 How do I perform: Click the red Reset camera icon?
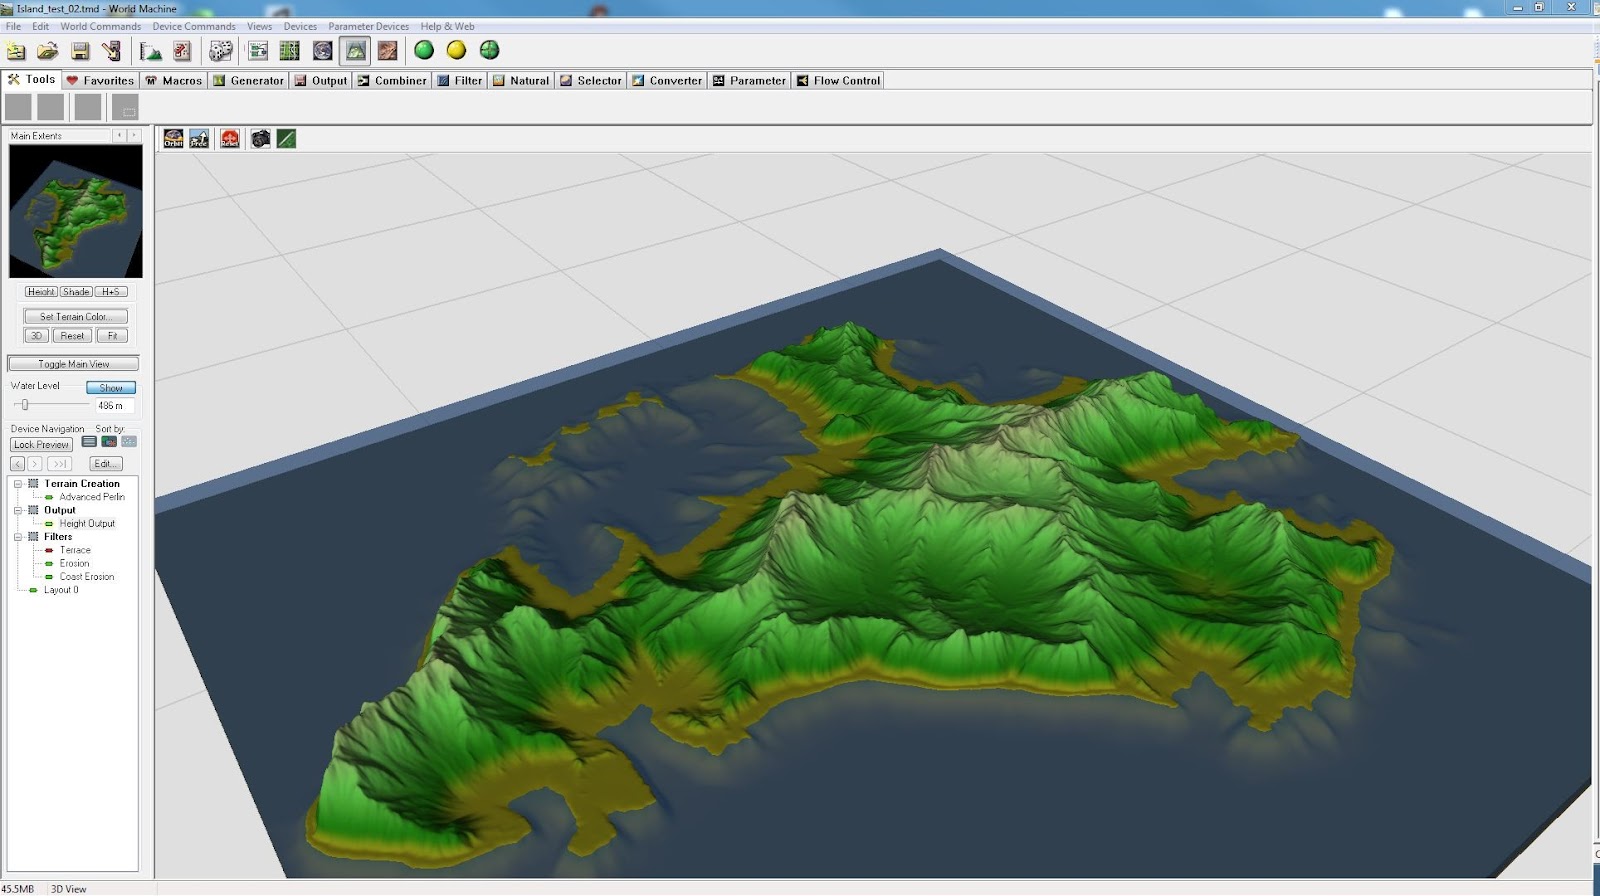coord(230,139)
